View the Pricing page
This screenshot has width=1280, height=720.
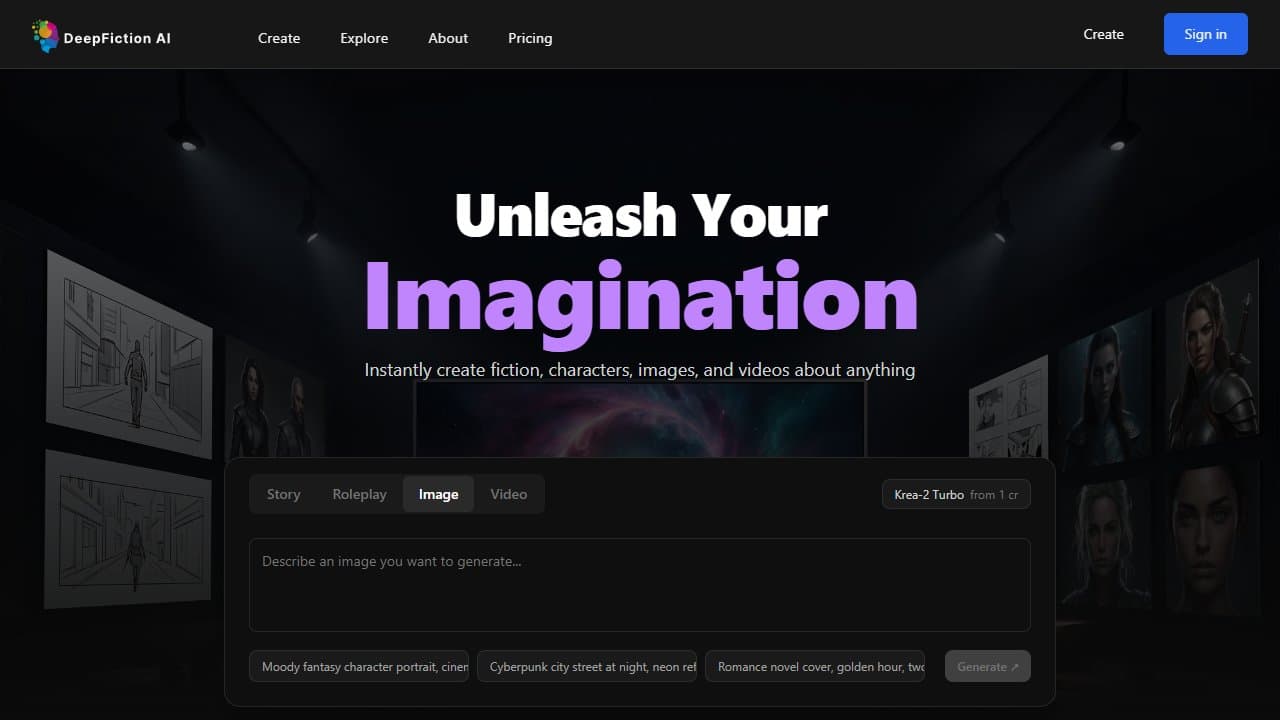(530, 38)
